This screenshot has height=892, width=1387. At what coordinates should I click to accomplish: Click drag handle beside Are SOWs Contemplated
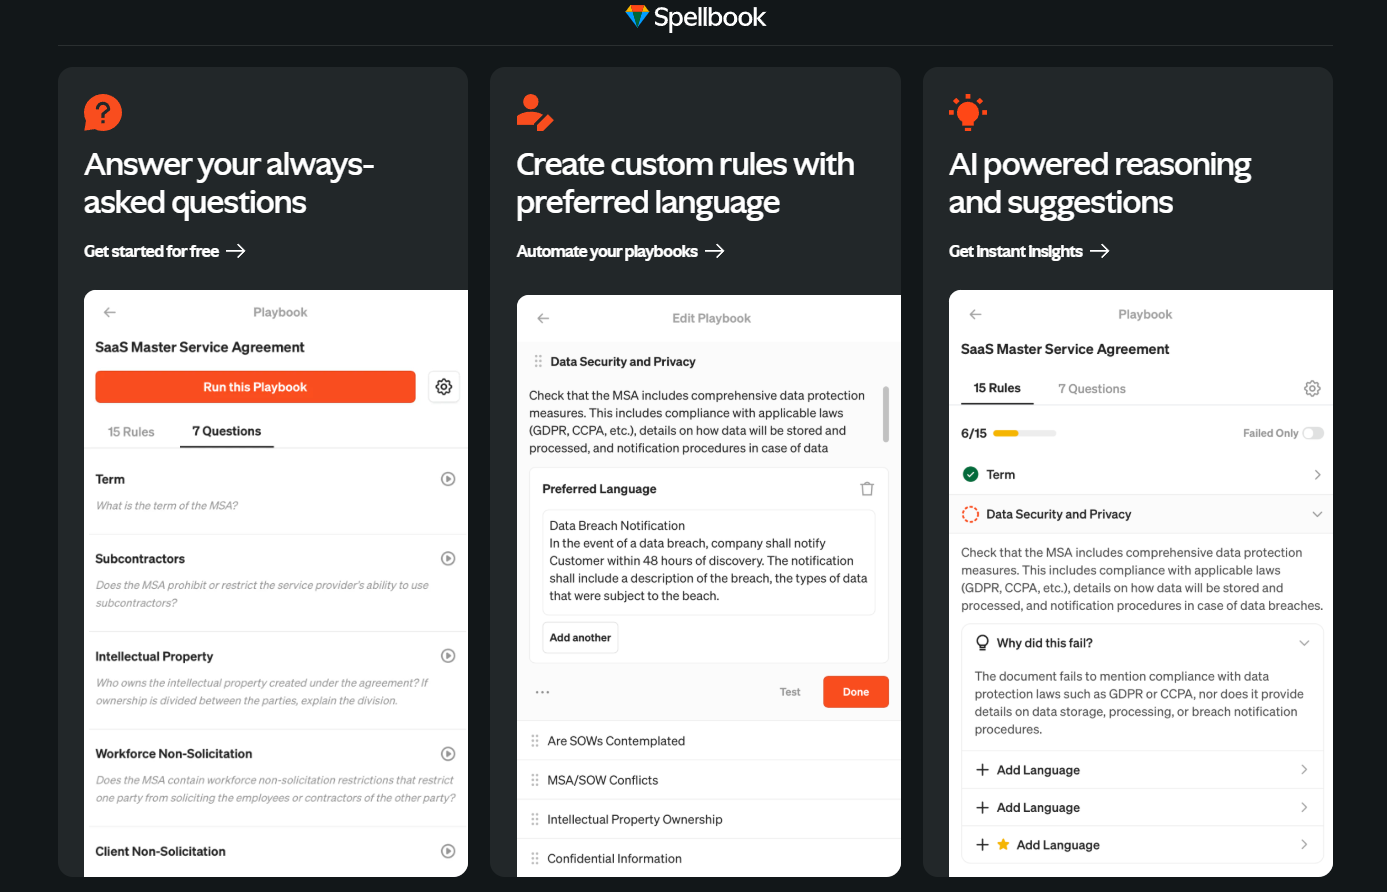coord(535,741)
